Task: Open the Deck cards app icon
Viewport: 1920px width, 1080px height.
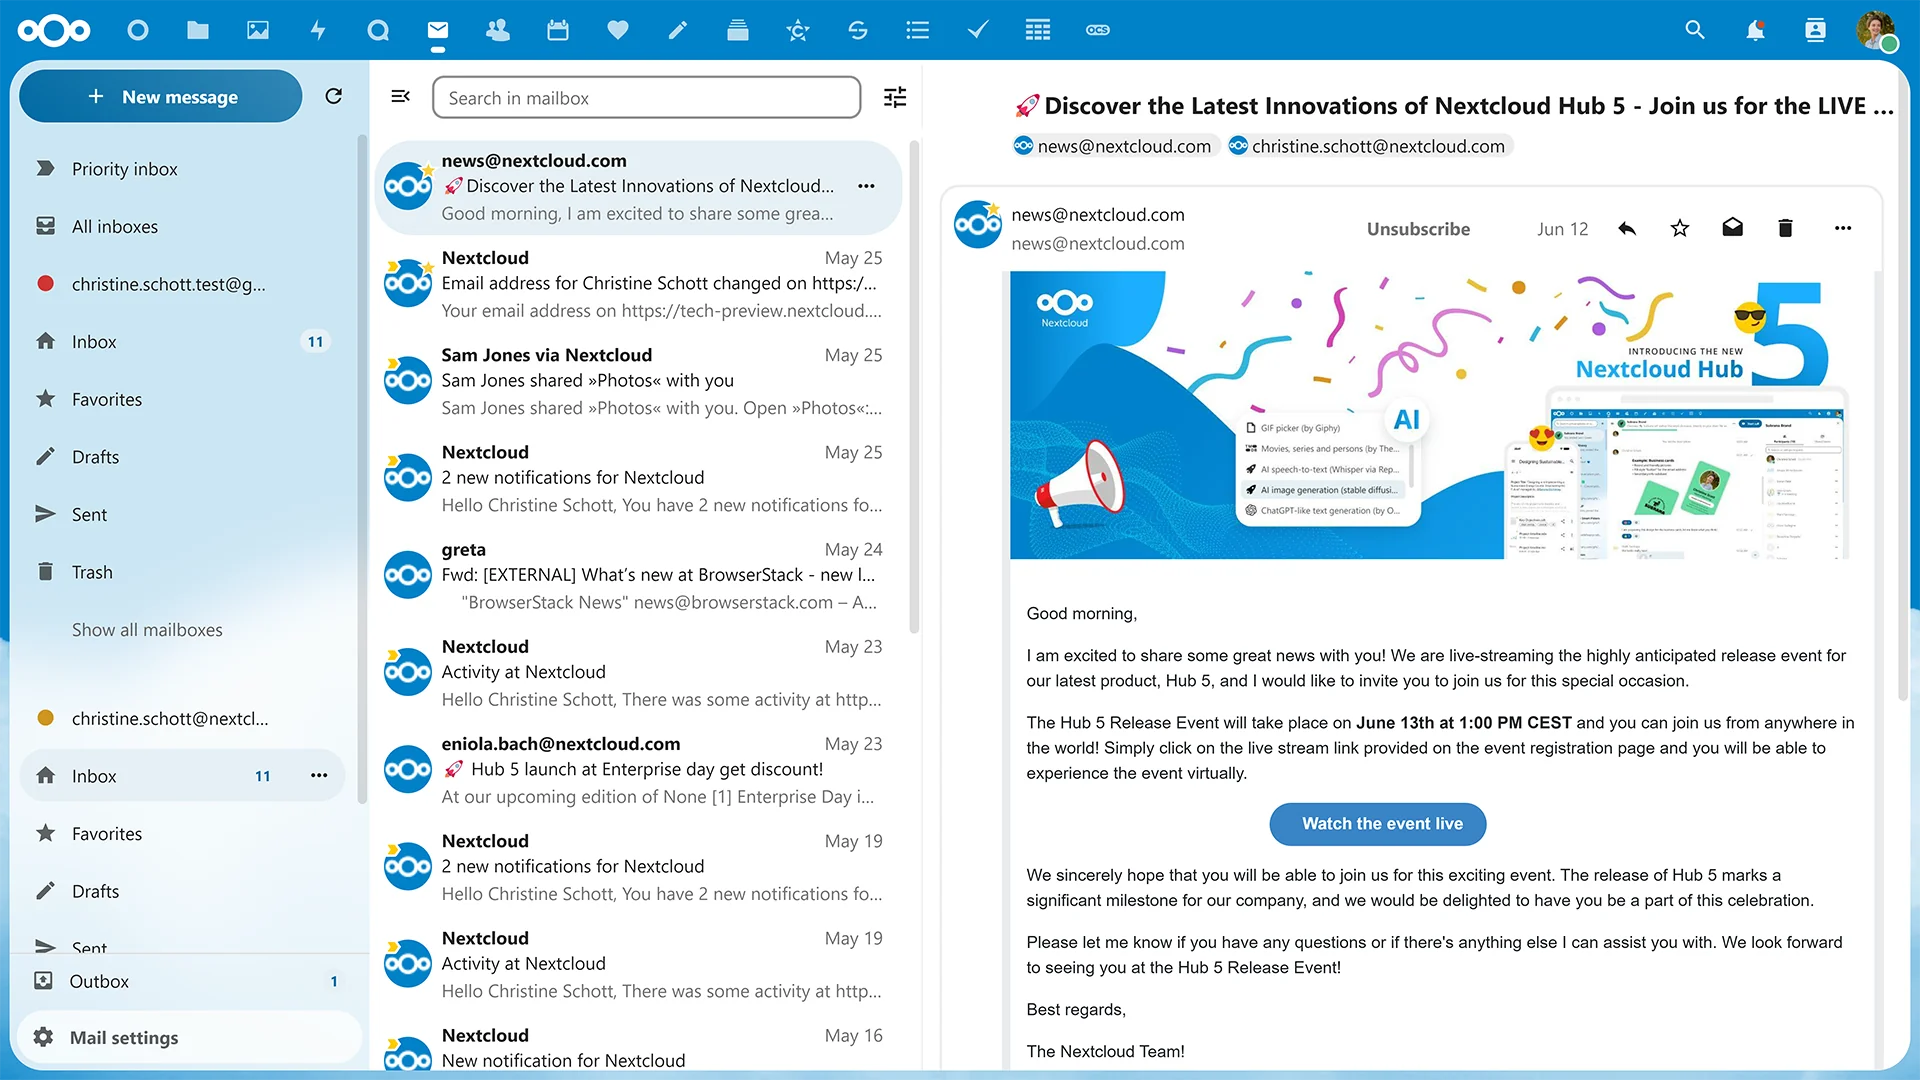Action: 738,30
